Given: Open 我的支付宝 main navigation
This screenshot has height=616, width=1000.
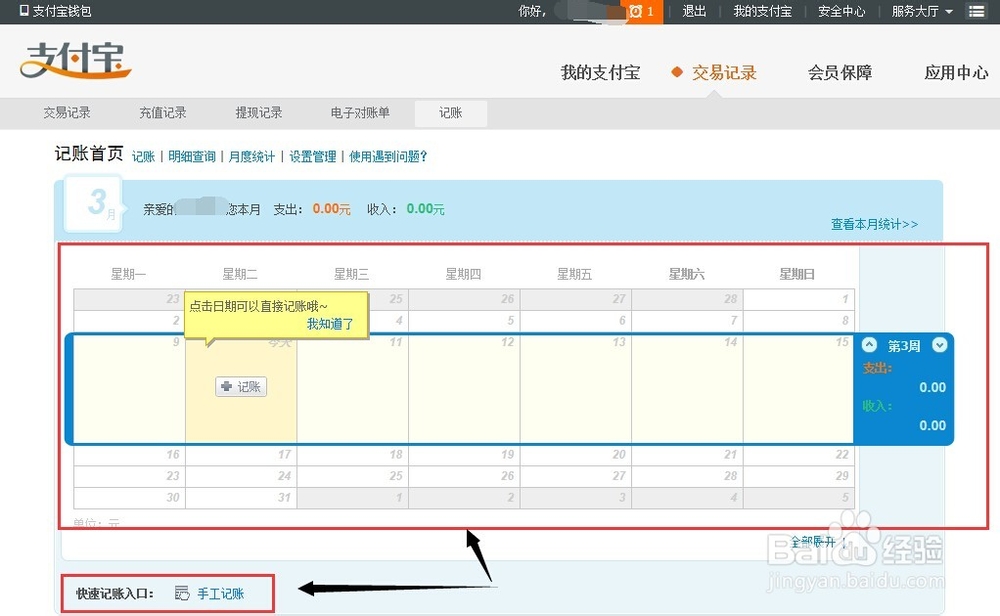Looking at the screenshot, I should click(600, 73).
